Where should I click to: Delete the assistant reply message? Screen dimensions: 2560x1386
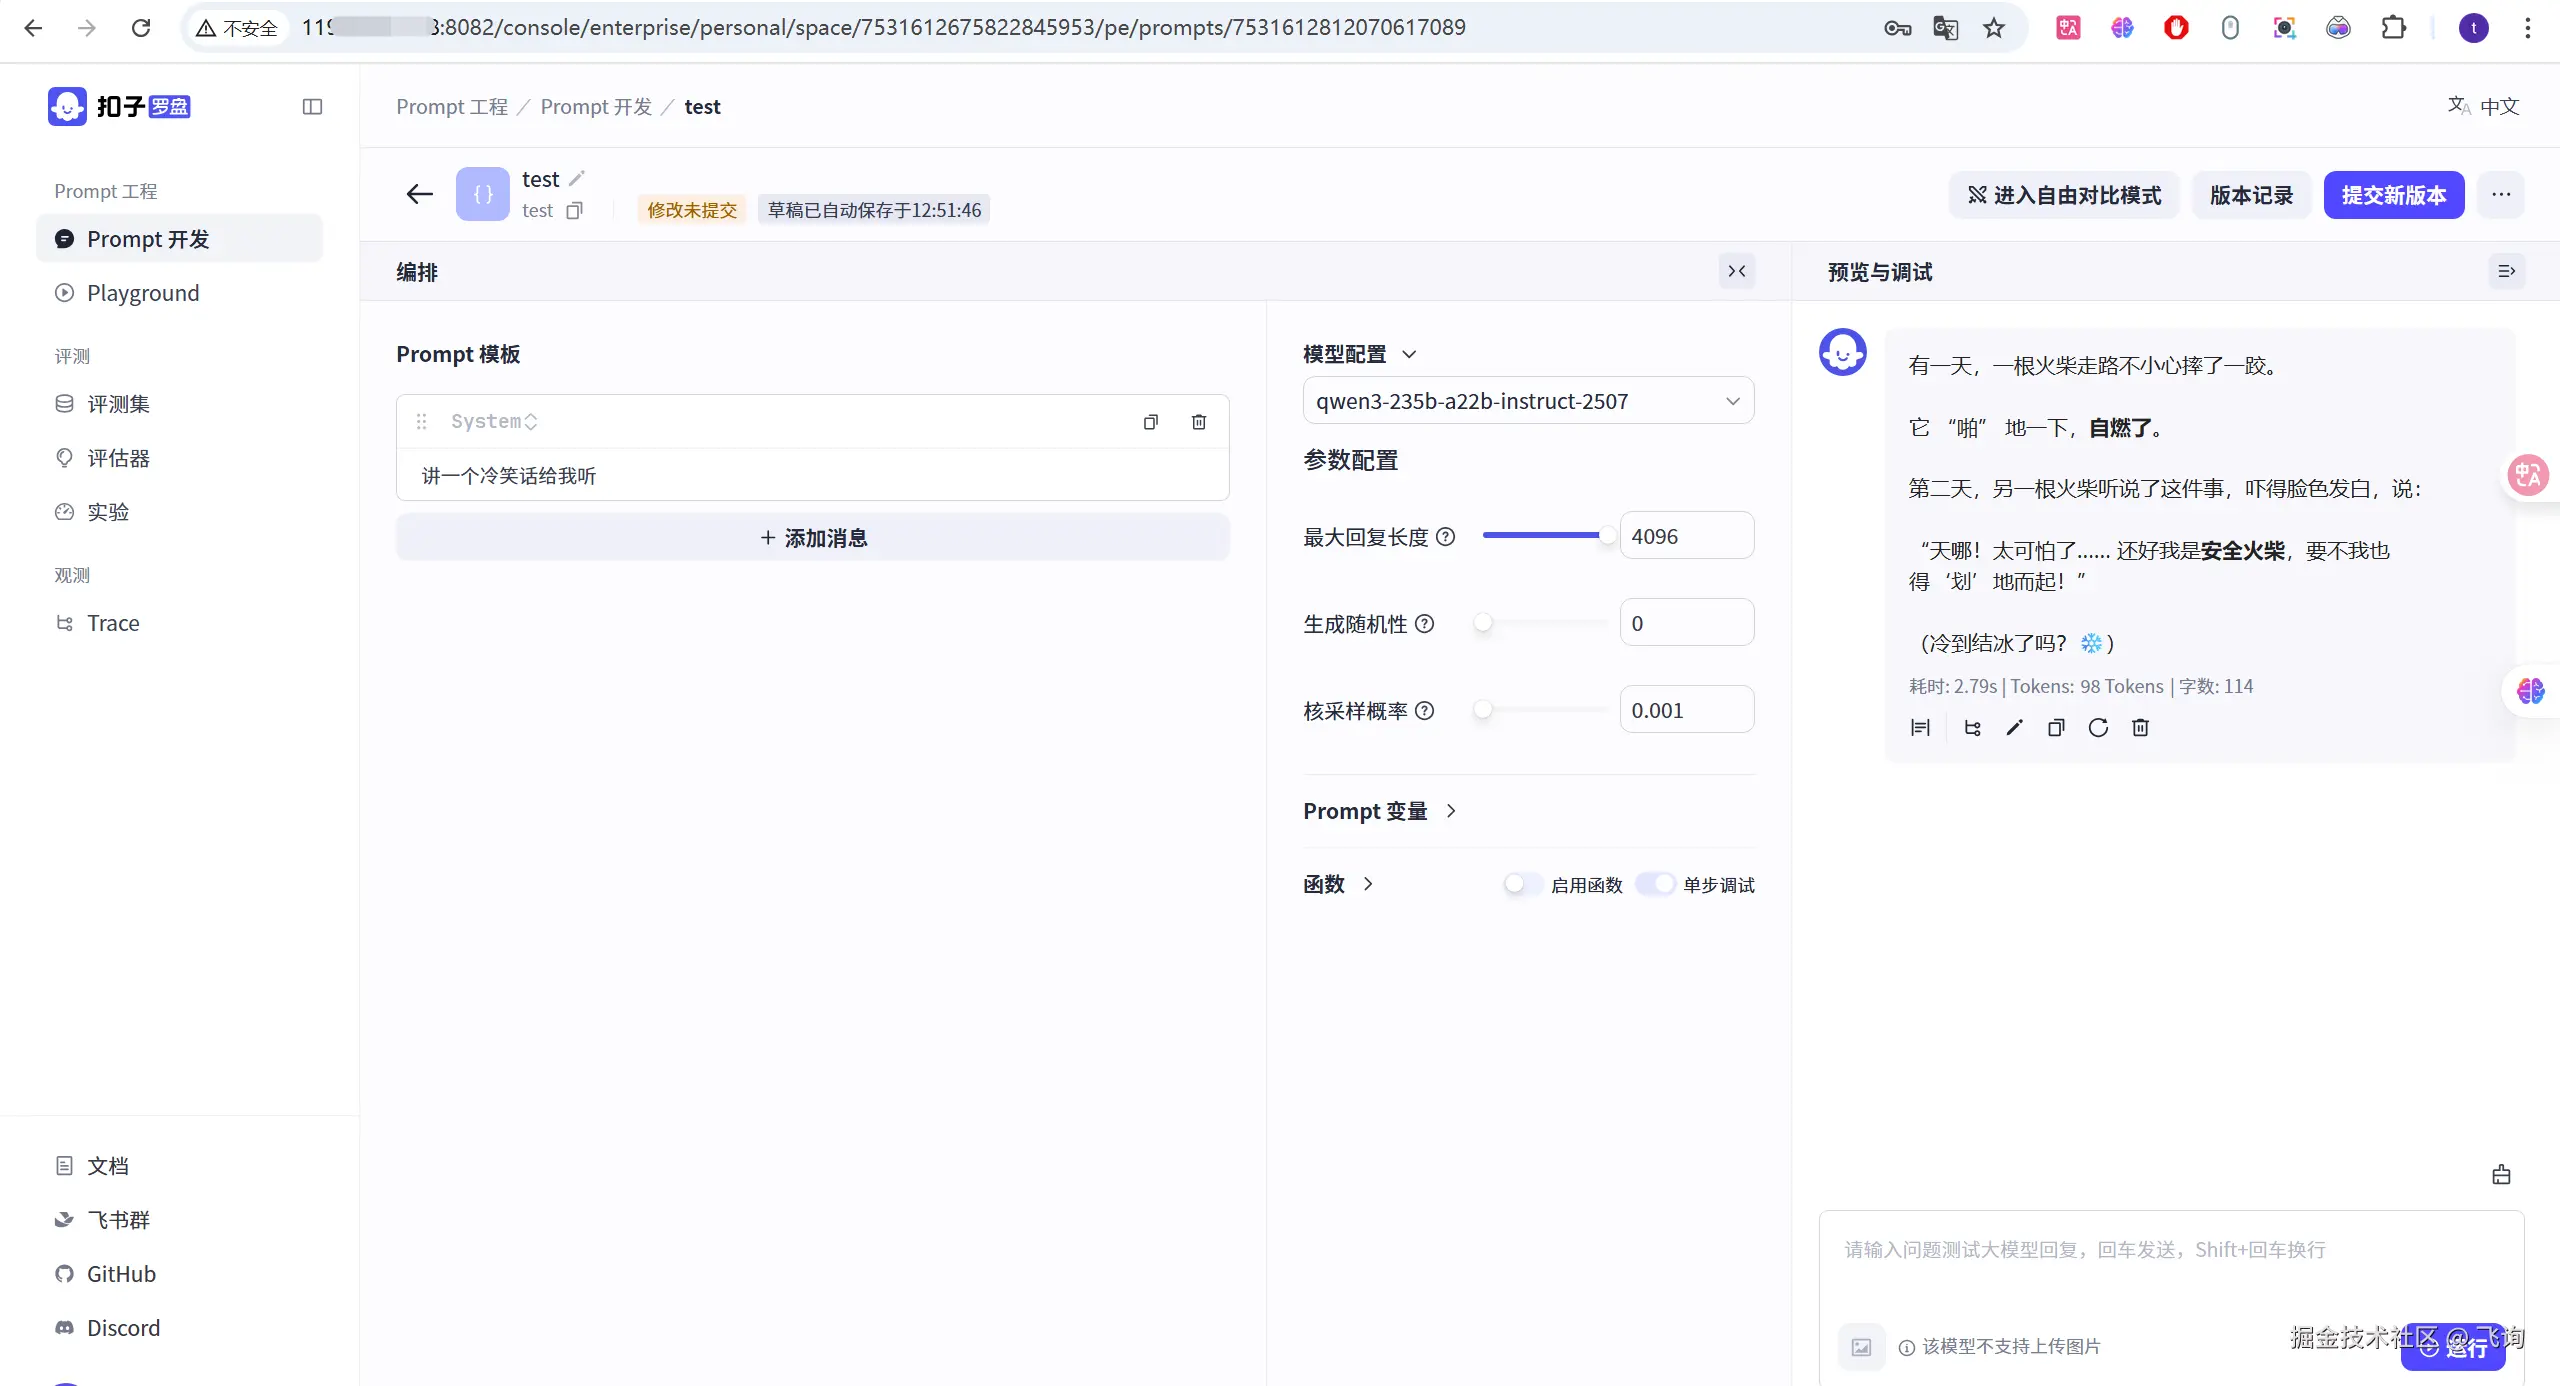(2140, 727)
